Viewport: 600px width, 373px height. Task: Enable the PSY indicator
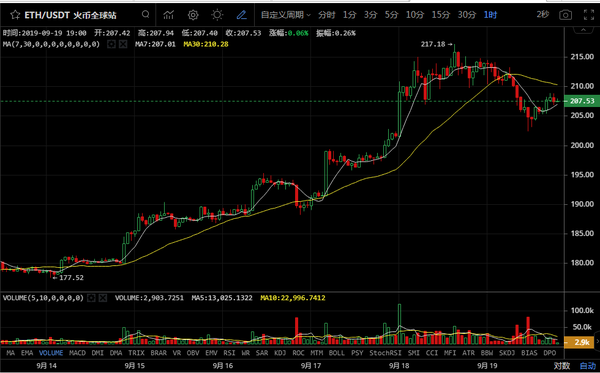357,353
